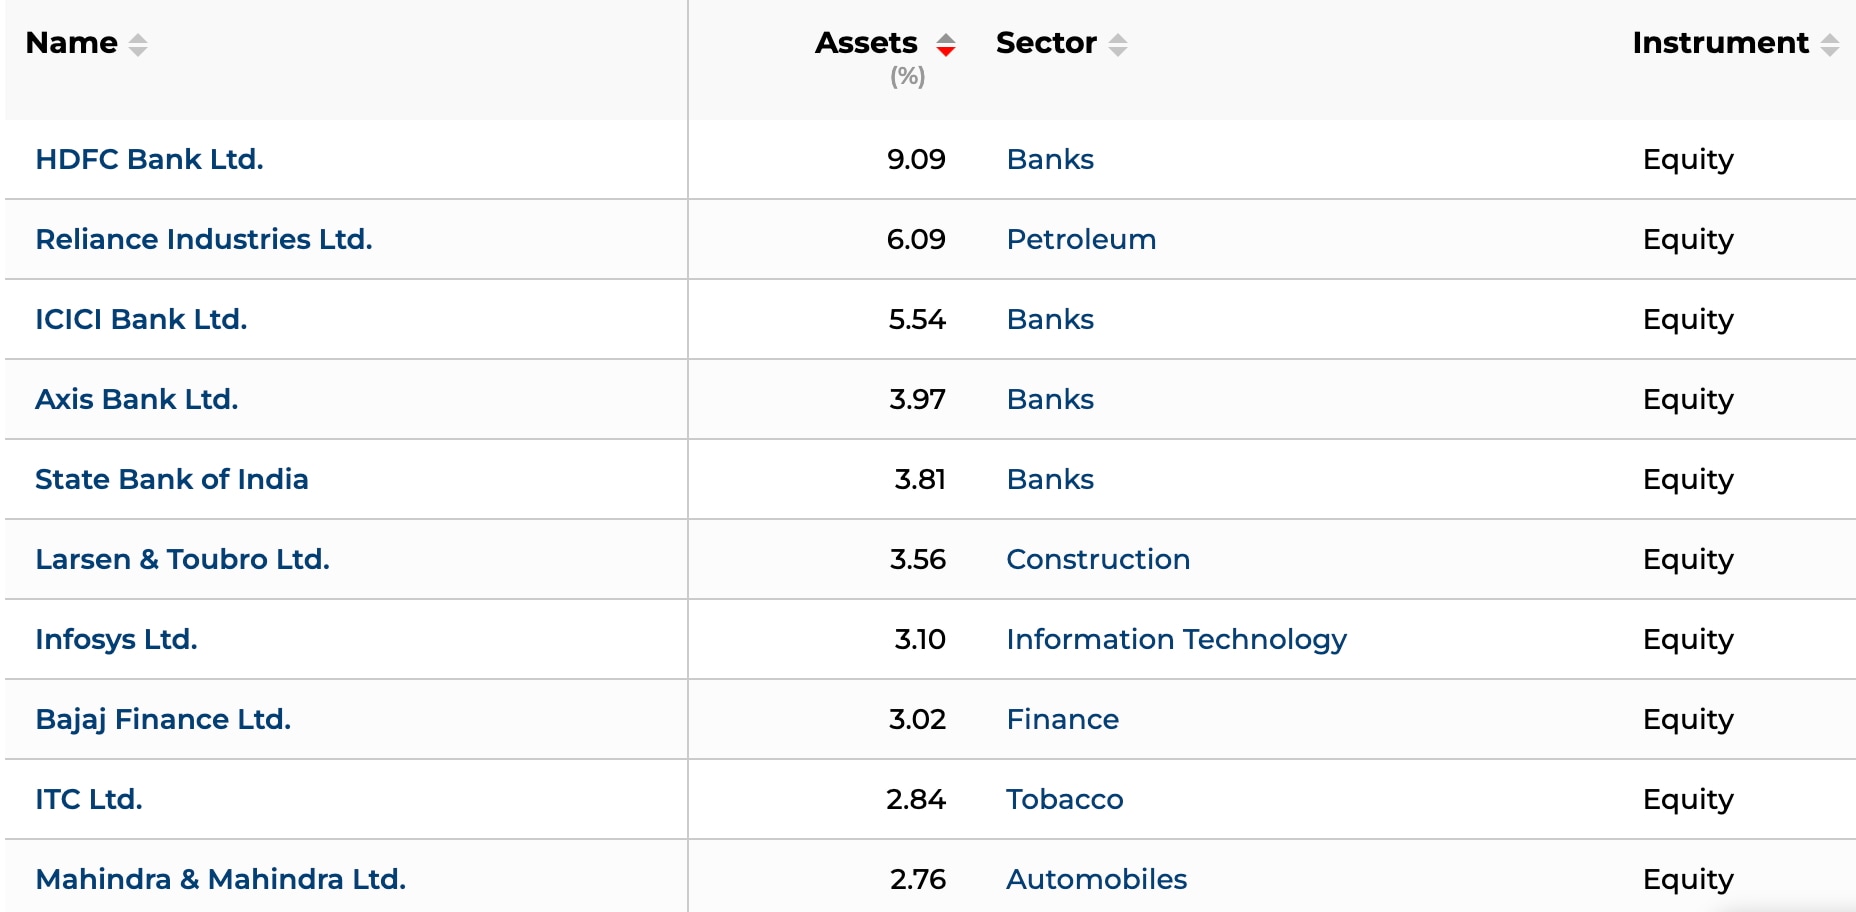This screenshot has width=1856, height=912.
Task: Select State Bank of India link
Action: click(171, 480)
